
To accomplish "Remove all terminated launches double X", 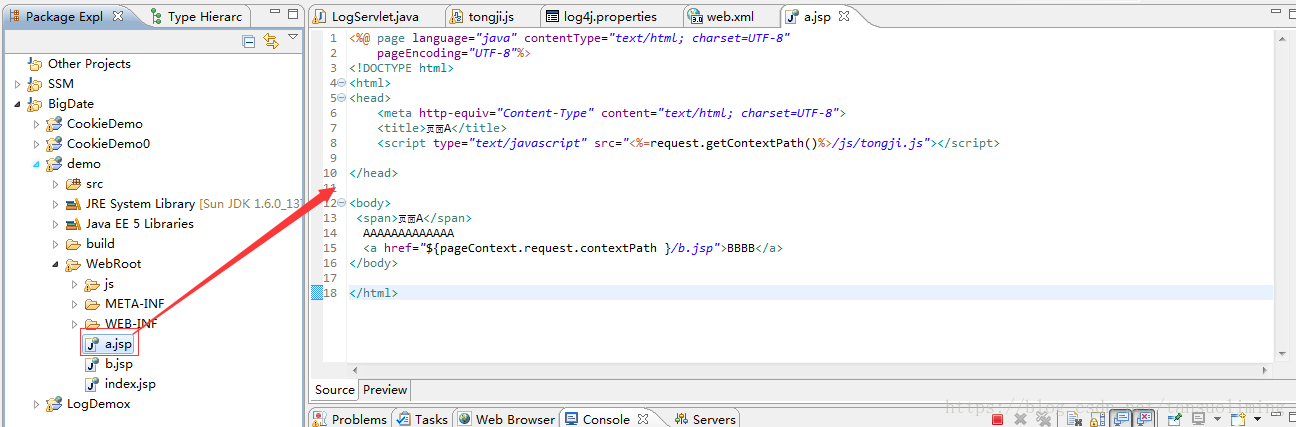I will [x=1043, y=419].
